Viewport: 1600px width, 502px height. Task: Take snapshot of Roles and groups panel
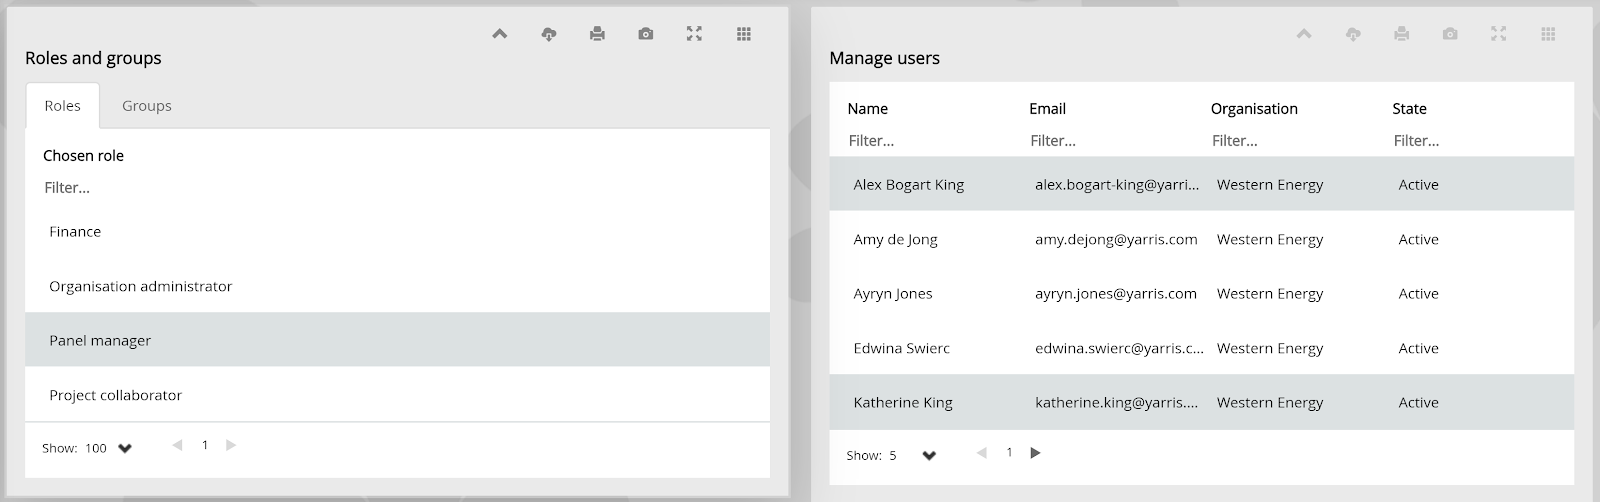coord(646,34)
